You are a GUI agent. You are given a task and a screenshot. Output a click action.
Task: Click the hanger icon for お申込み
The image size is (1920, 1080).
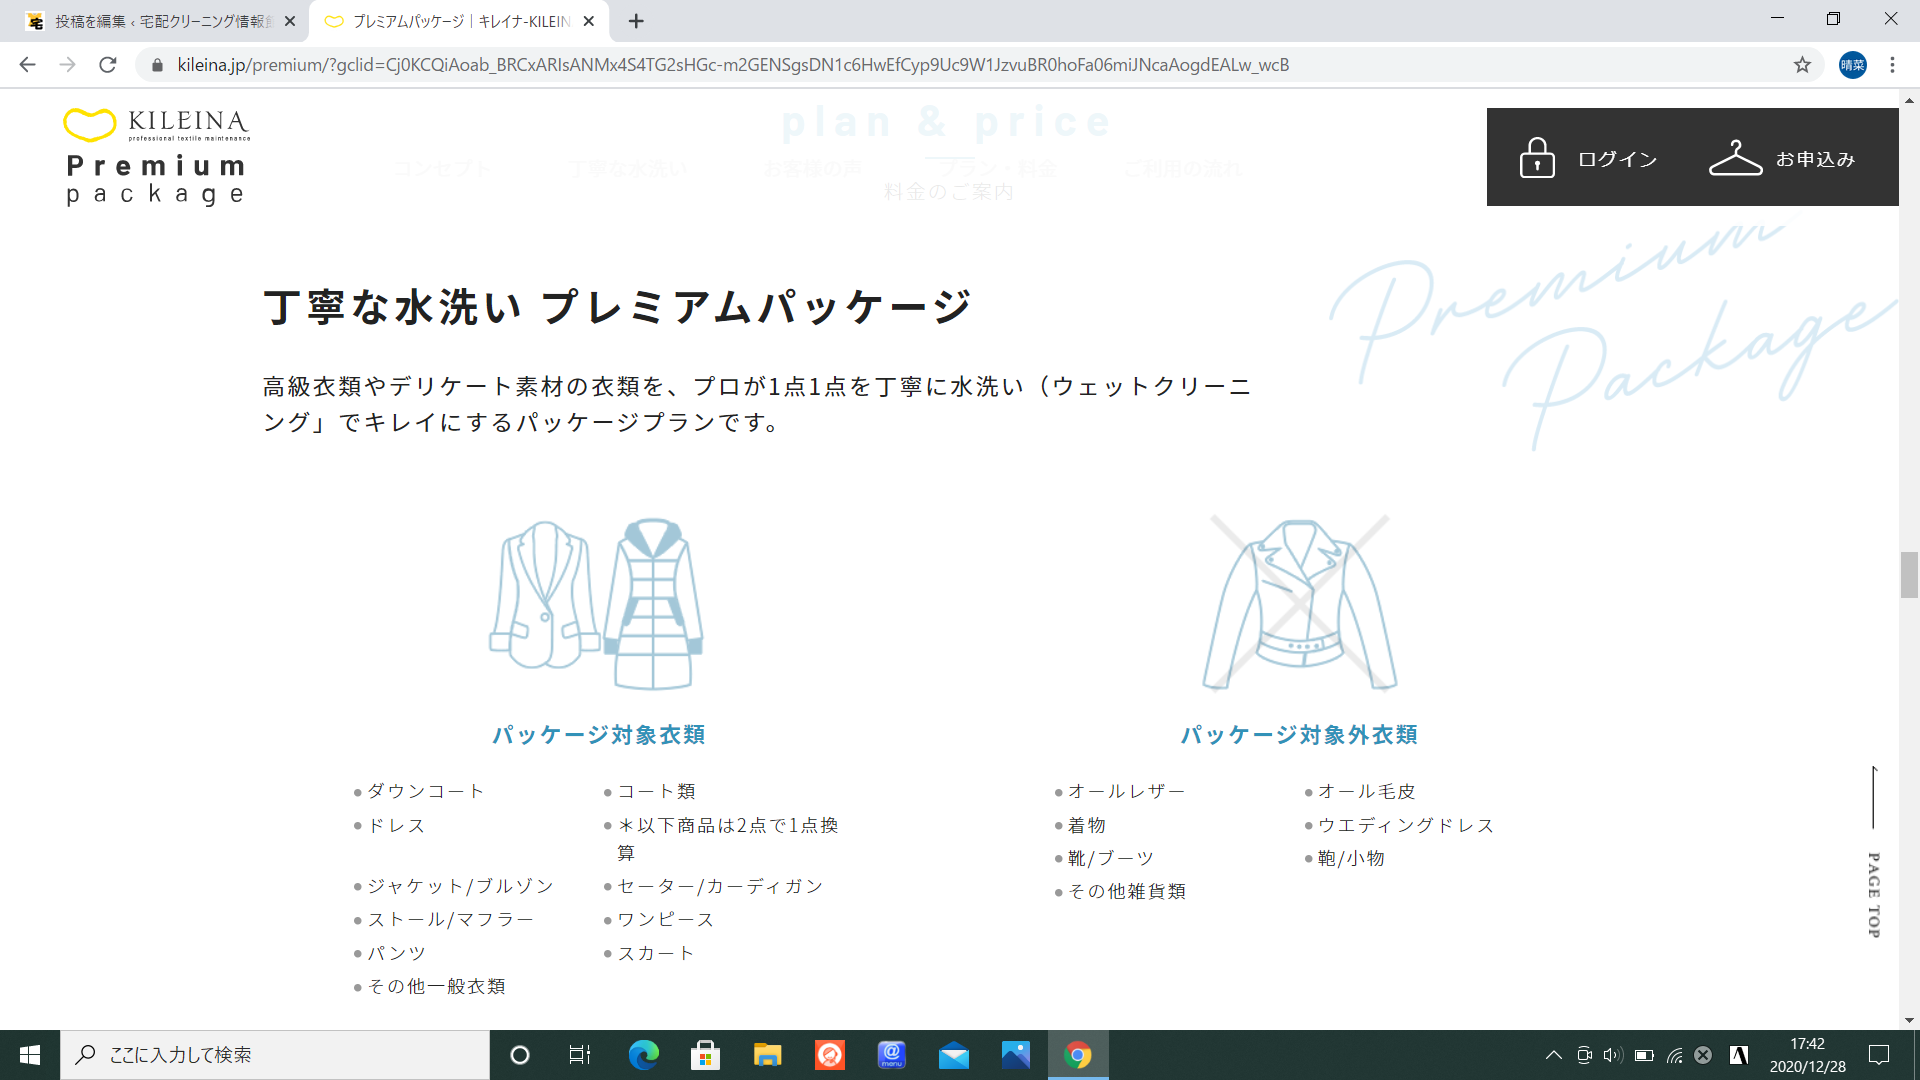[x=1735, y=158]
